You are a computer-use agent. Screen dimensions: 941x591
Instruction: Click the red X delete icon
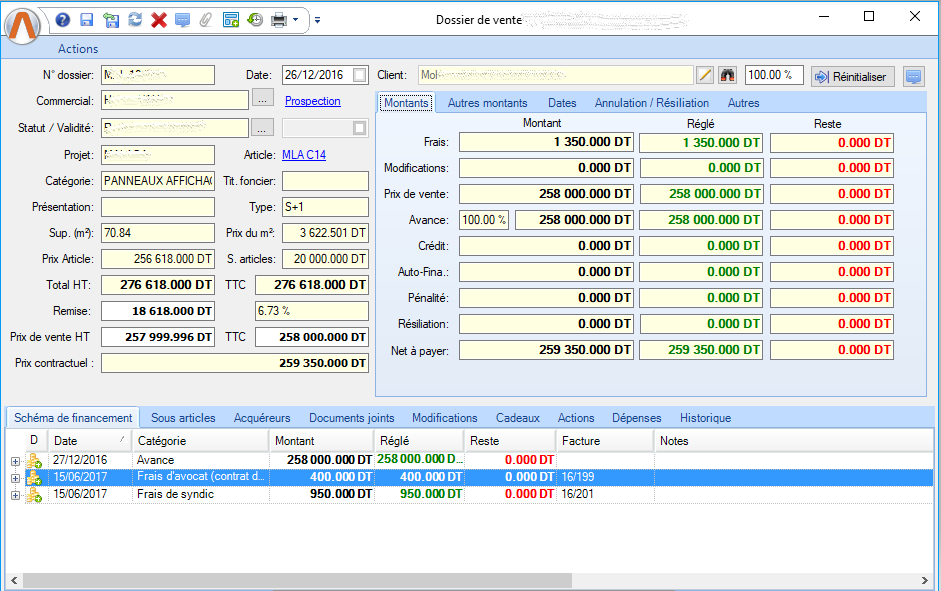coord(158,20)
